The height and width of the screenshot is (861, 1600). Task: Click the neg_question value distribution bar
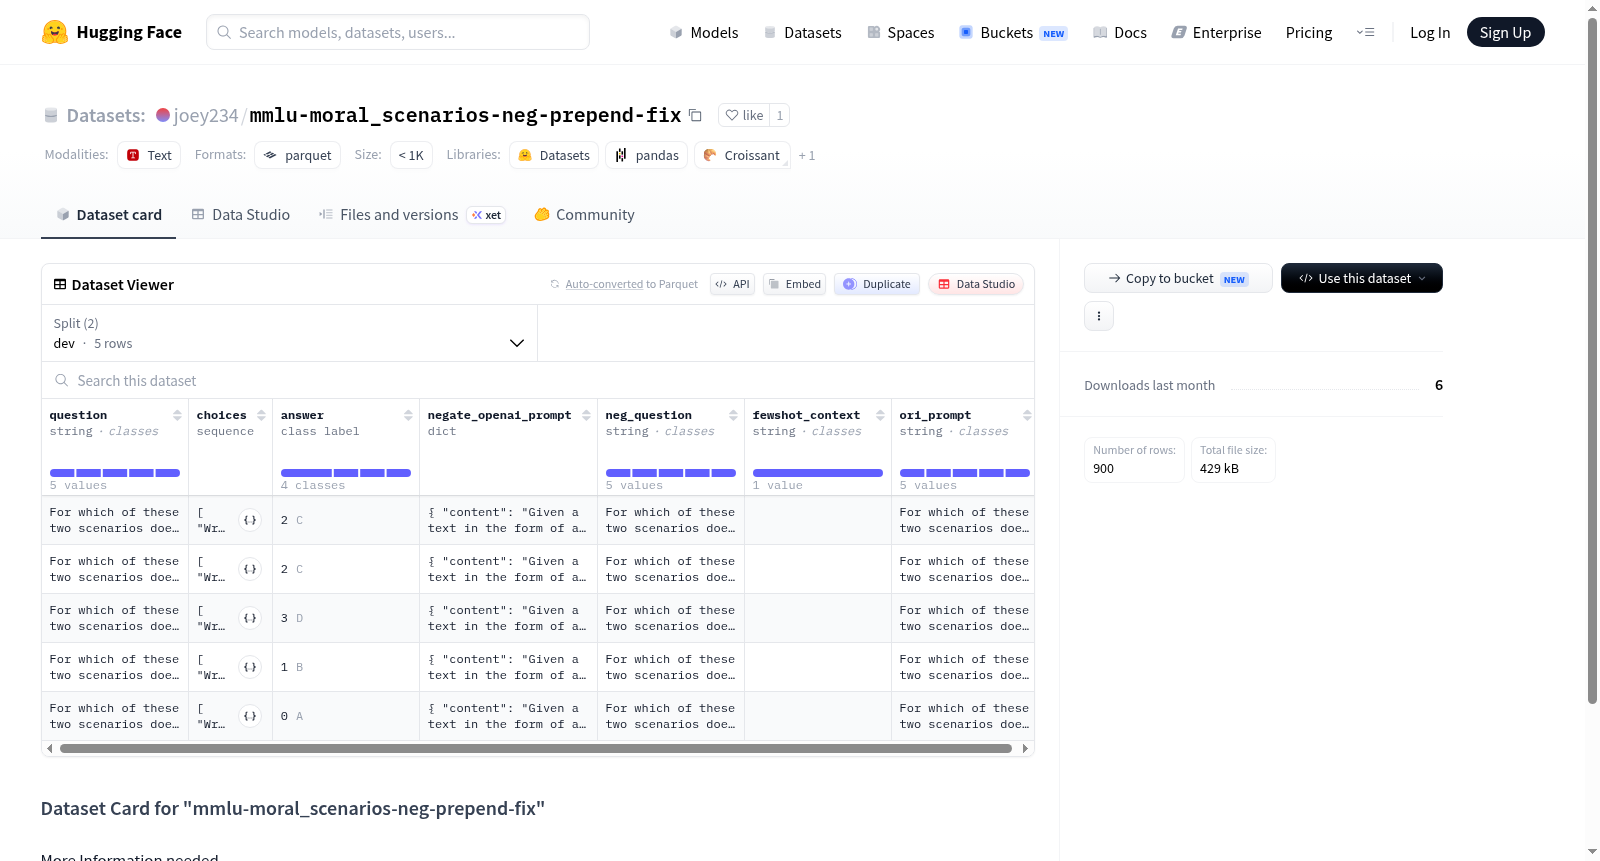click(x=671, y=473)
